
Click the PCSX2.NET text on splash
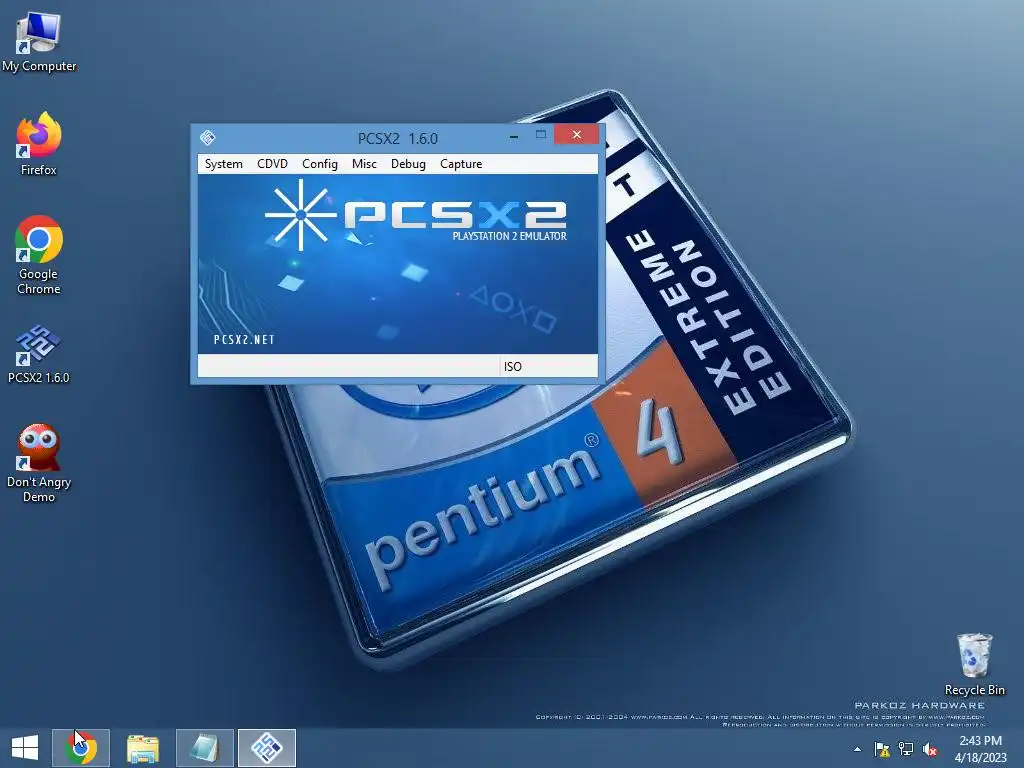[244, 340]
